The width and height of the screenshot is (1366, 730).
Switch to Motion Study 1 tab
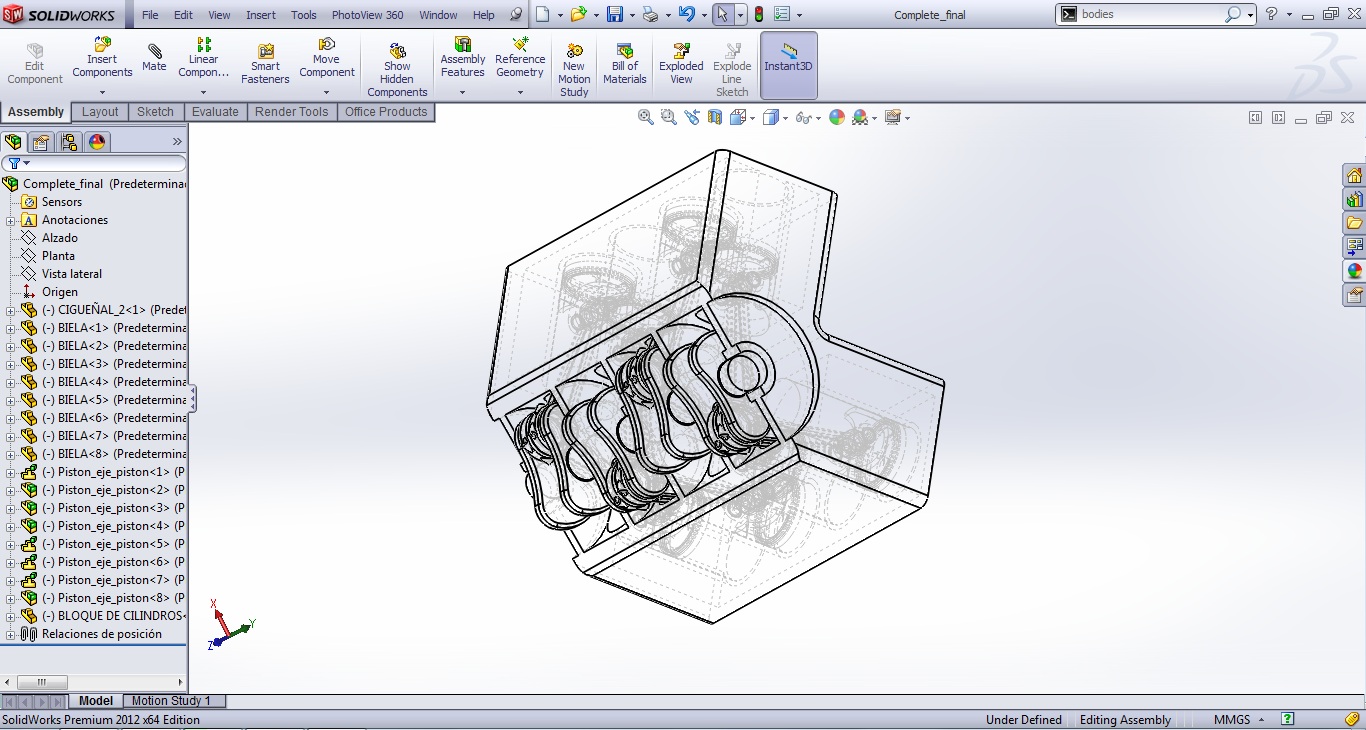[x=171, y=701]
